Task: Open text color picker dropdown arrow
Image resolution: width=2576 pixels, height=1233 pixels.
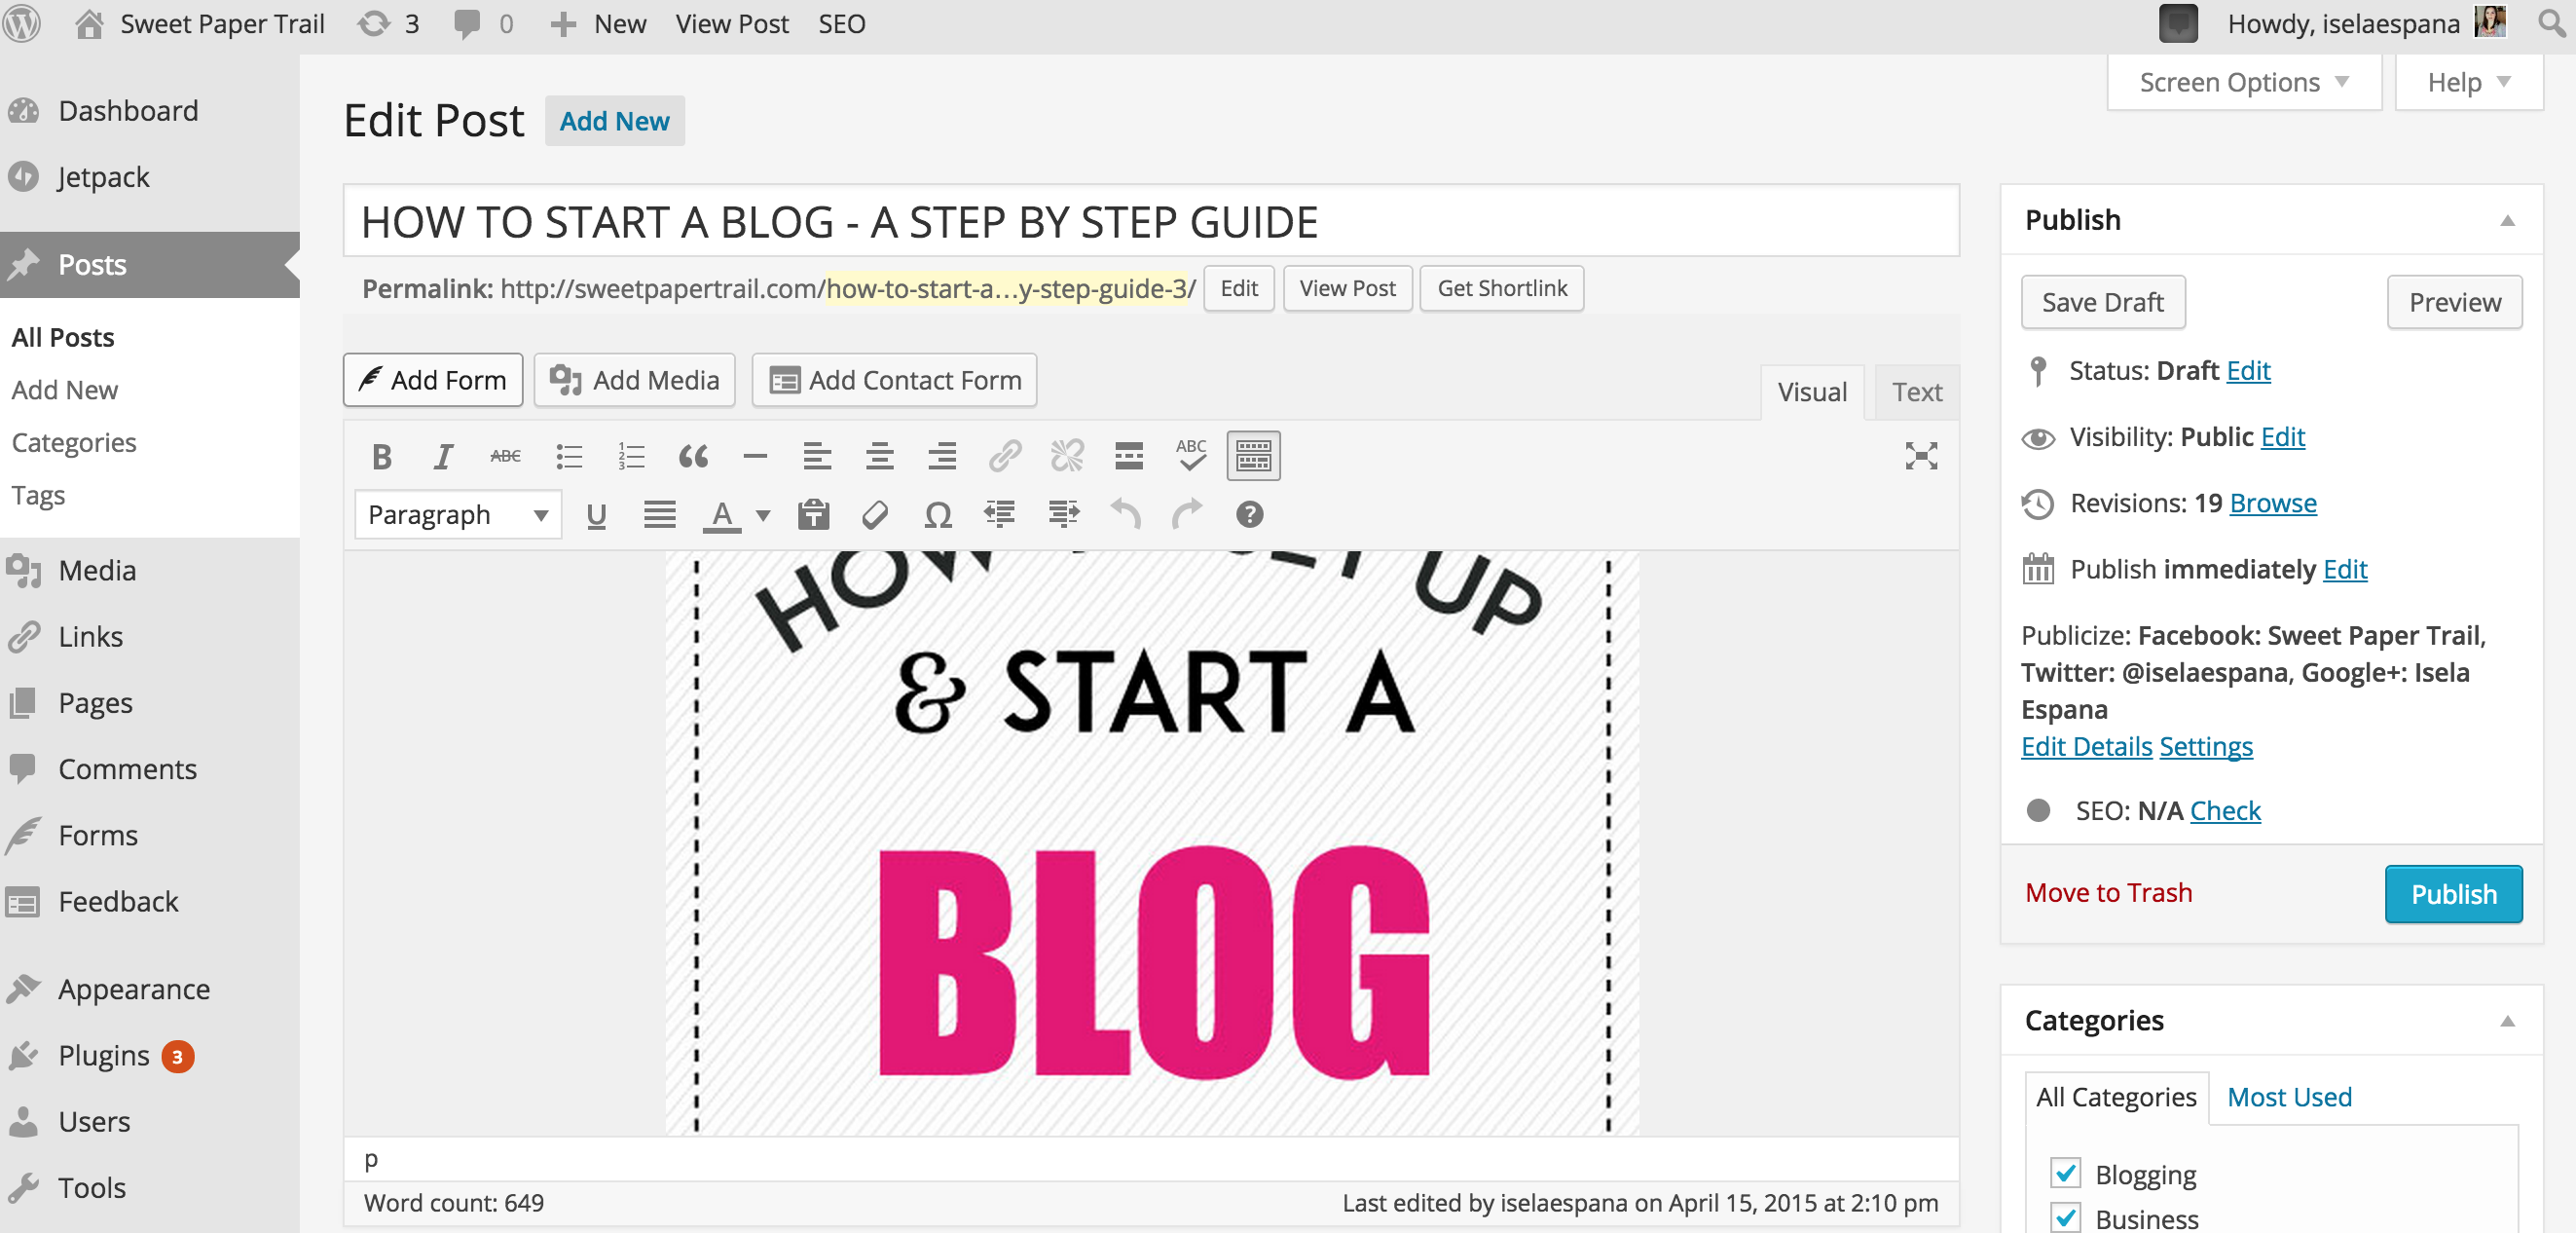Action: coord(763,516)
